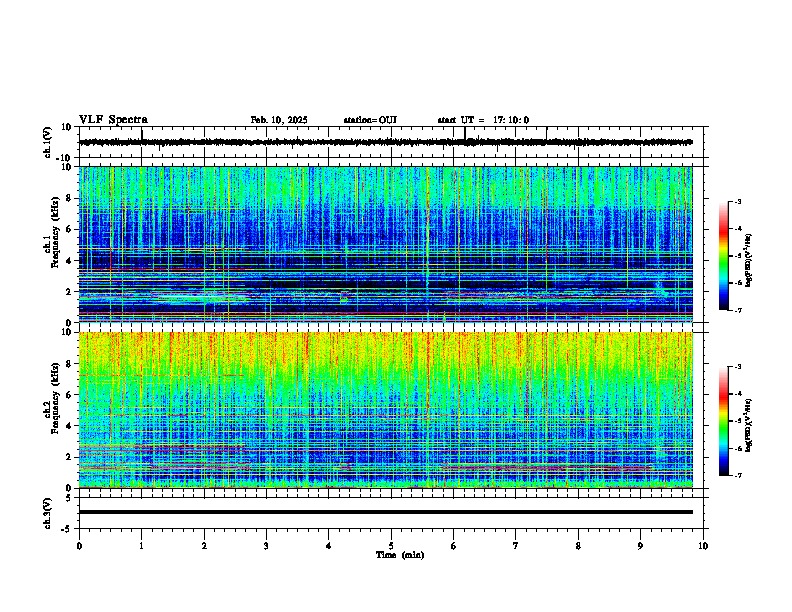Click the ch.2 spectrogram color scale bar
The height and width of the screenshot is (612, 792).
(724, 421)
